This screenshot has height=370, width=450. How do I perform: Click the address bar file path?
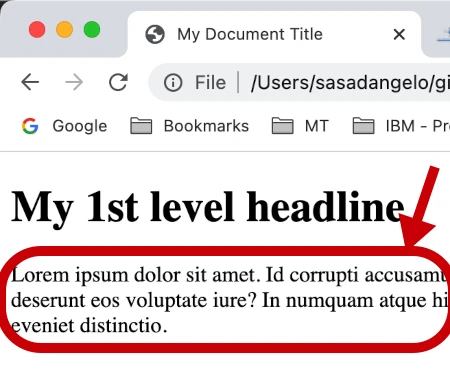click(350, 83)
